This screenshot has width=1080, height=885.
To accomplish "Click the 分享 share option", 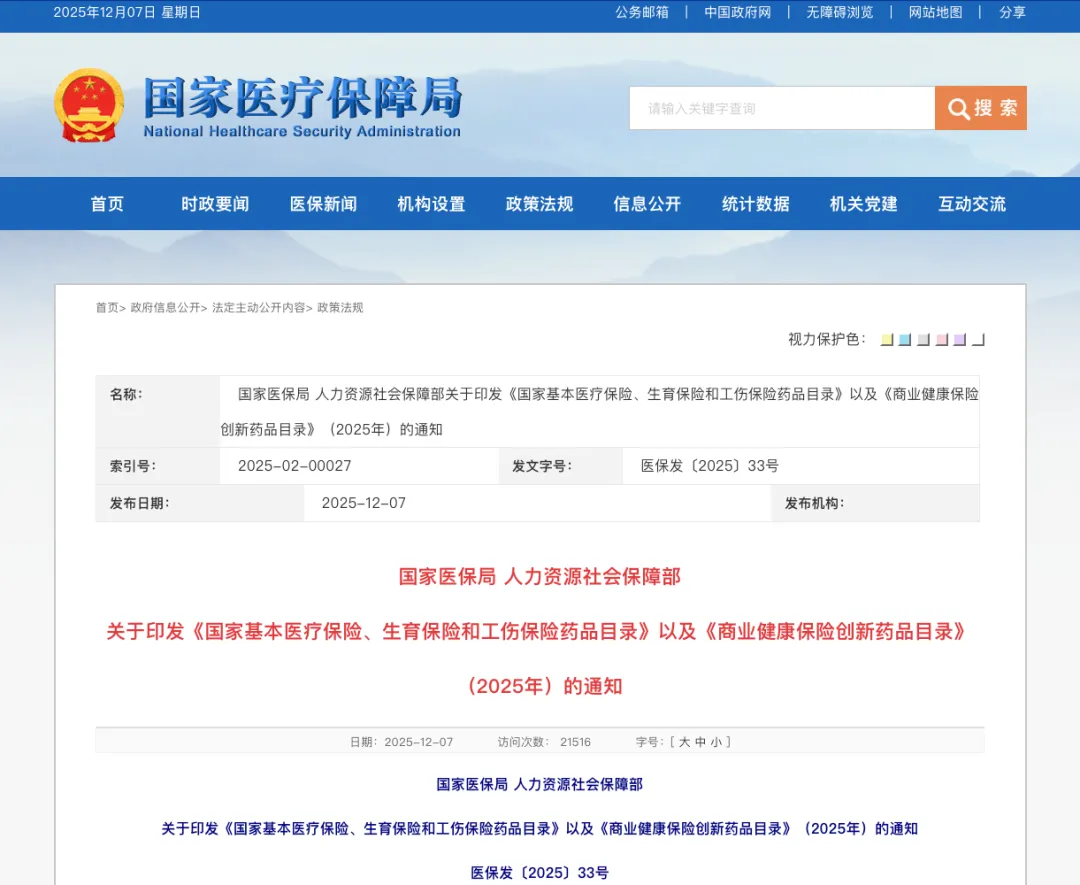I will 1012,12.
